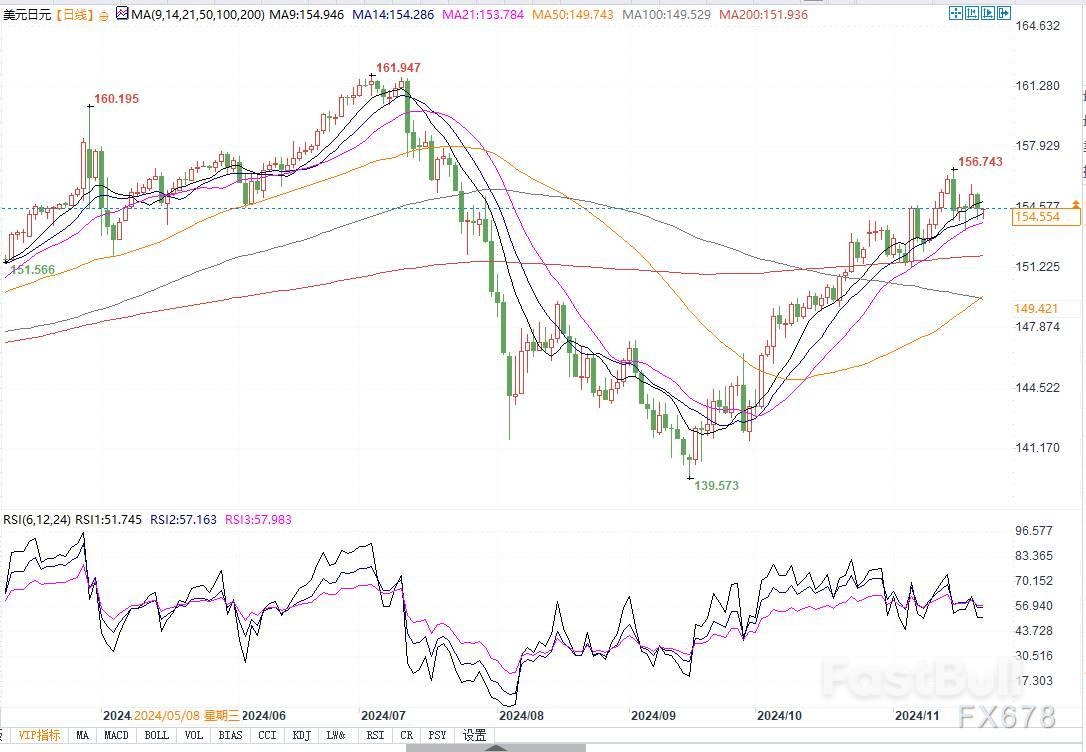Switch to the MA indicator tab
This screenshot has width=1086, height=752.
tap(83, 735)
